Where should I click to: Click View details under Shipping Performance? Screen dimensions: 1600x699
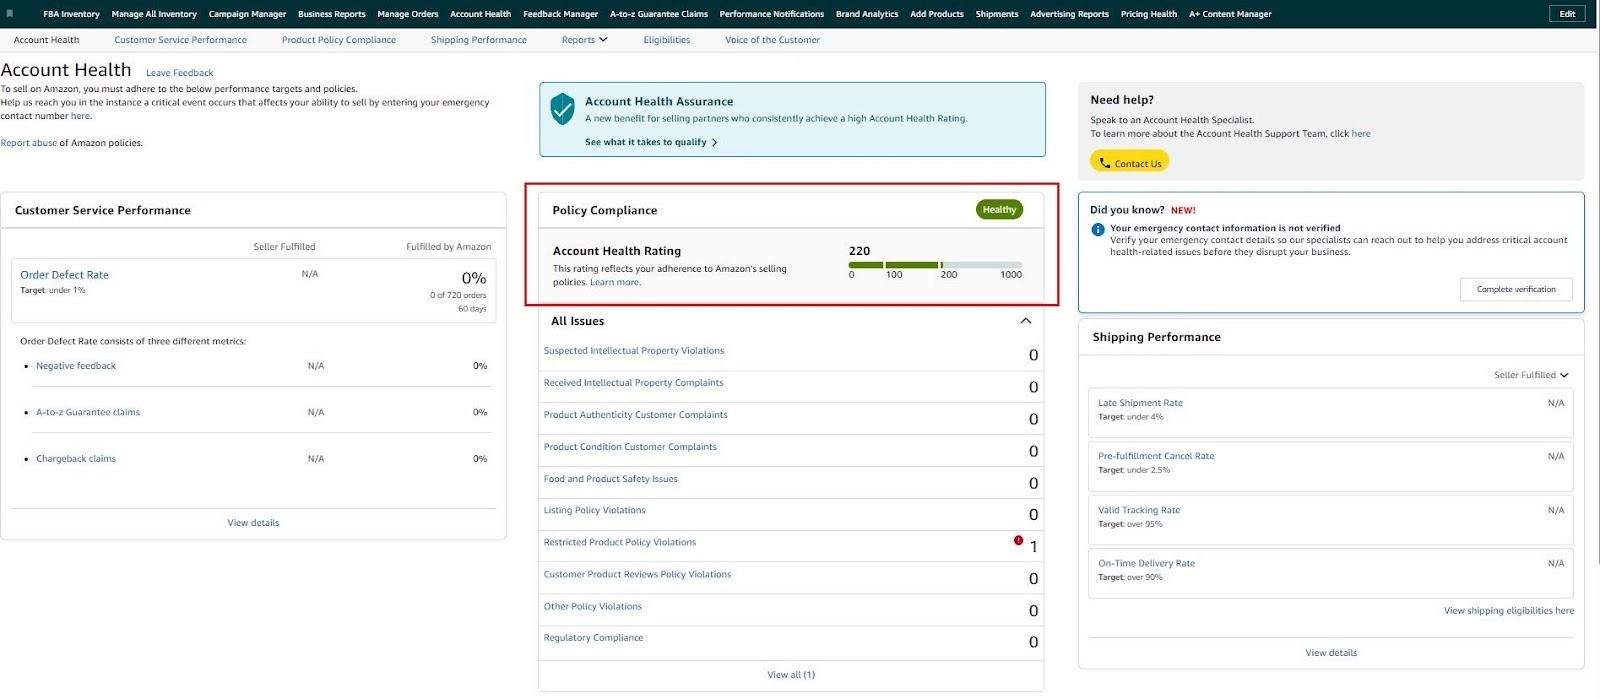1331,653
